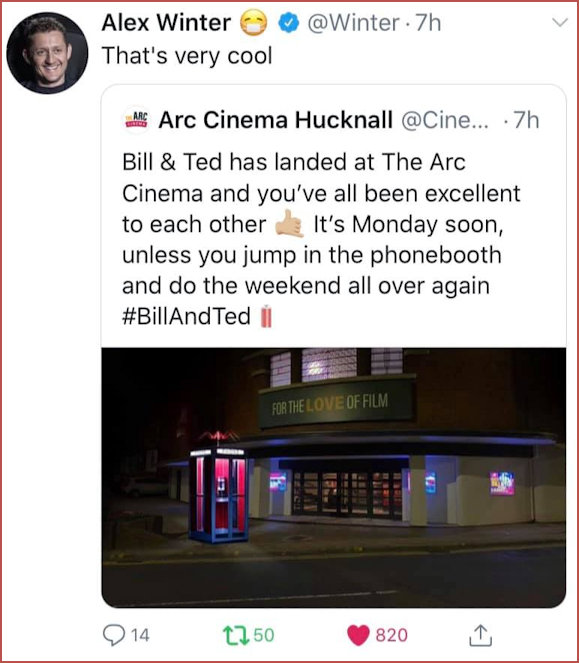Click the 50 retweets count

click(x=264, y=636)
